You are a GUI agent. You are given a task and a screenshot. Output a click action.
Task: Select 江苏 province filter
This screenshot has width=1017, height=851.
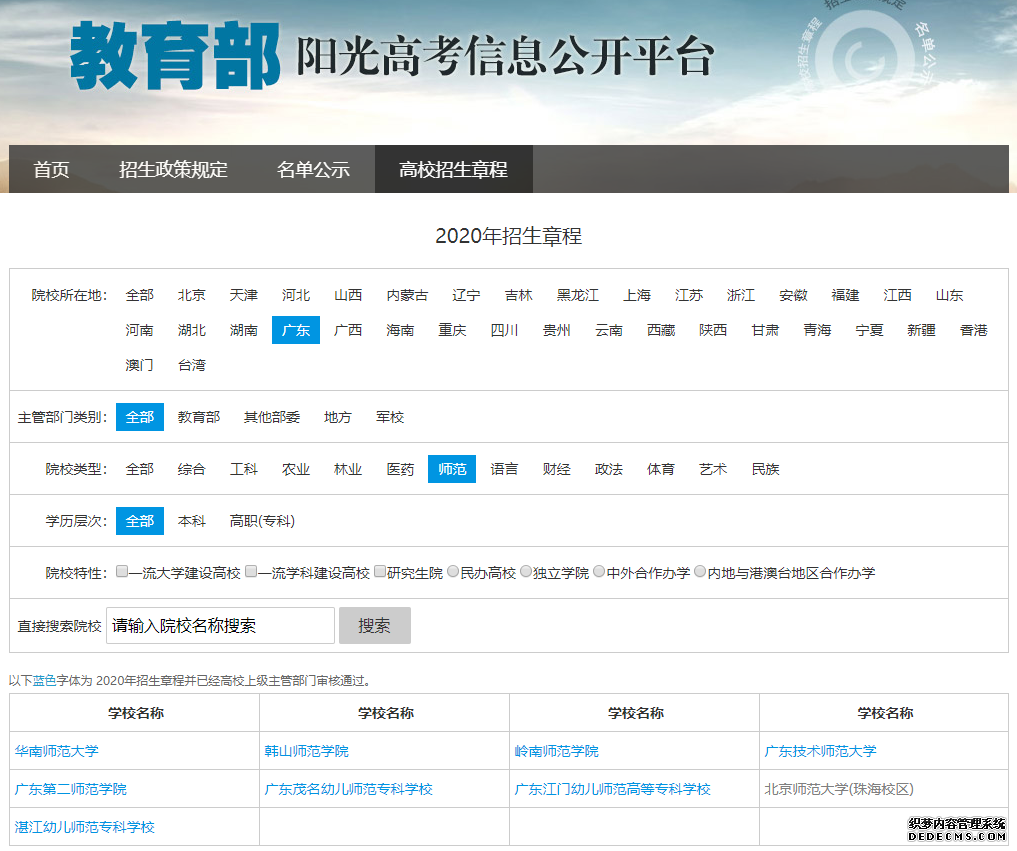[x=689, y=295]
